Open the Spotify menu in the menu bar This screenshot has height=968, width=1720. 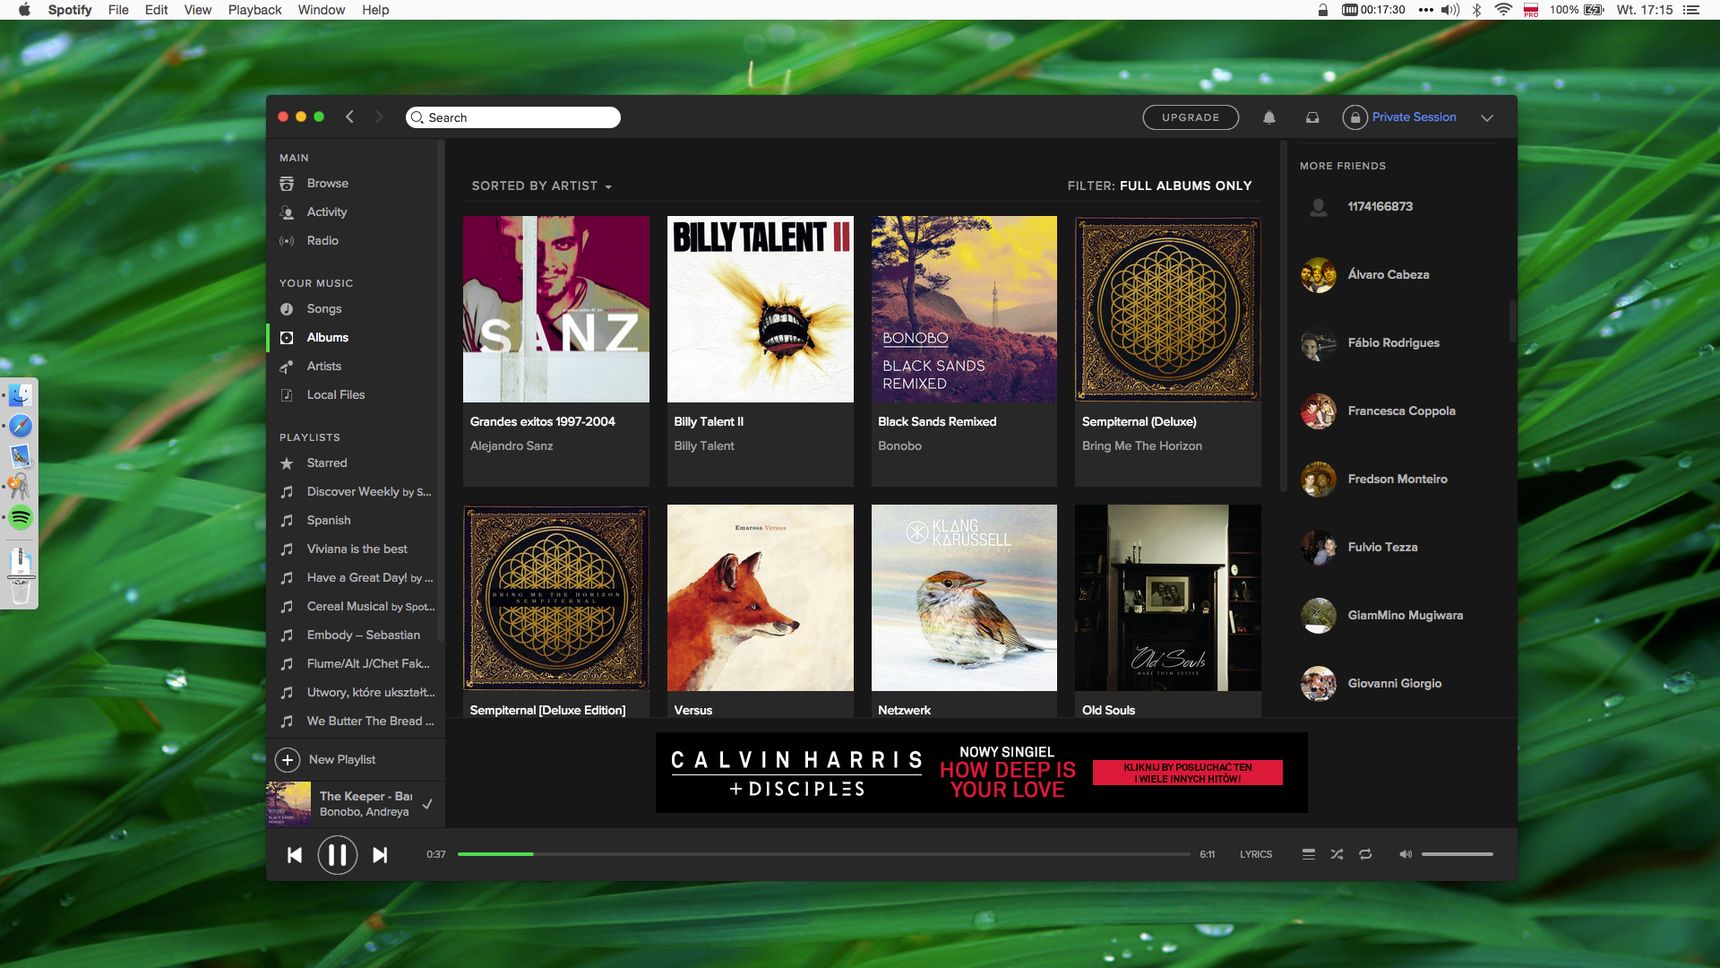point(70,10)
